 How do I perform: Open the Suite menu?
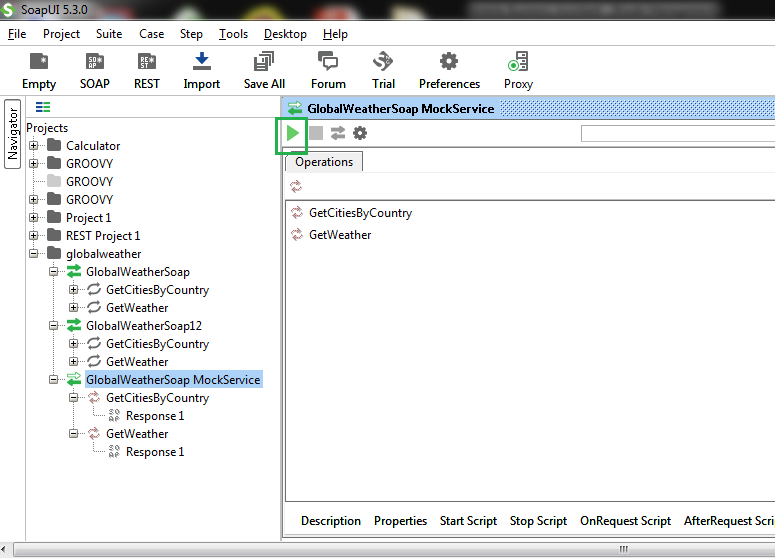109,34
